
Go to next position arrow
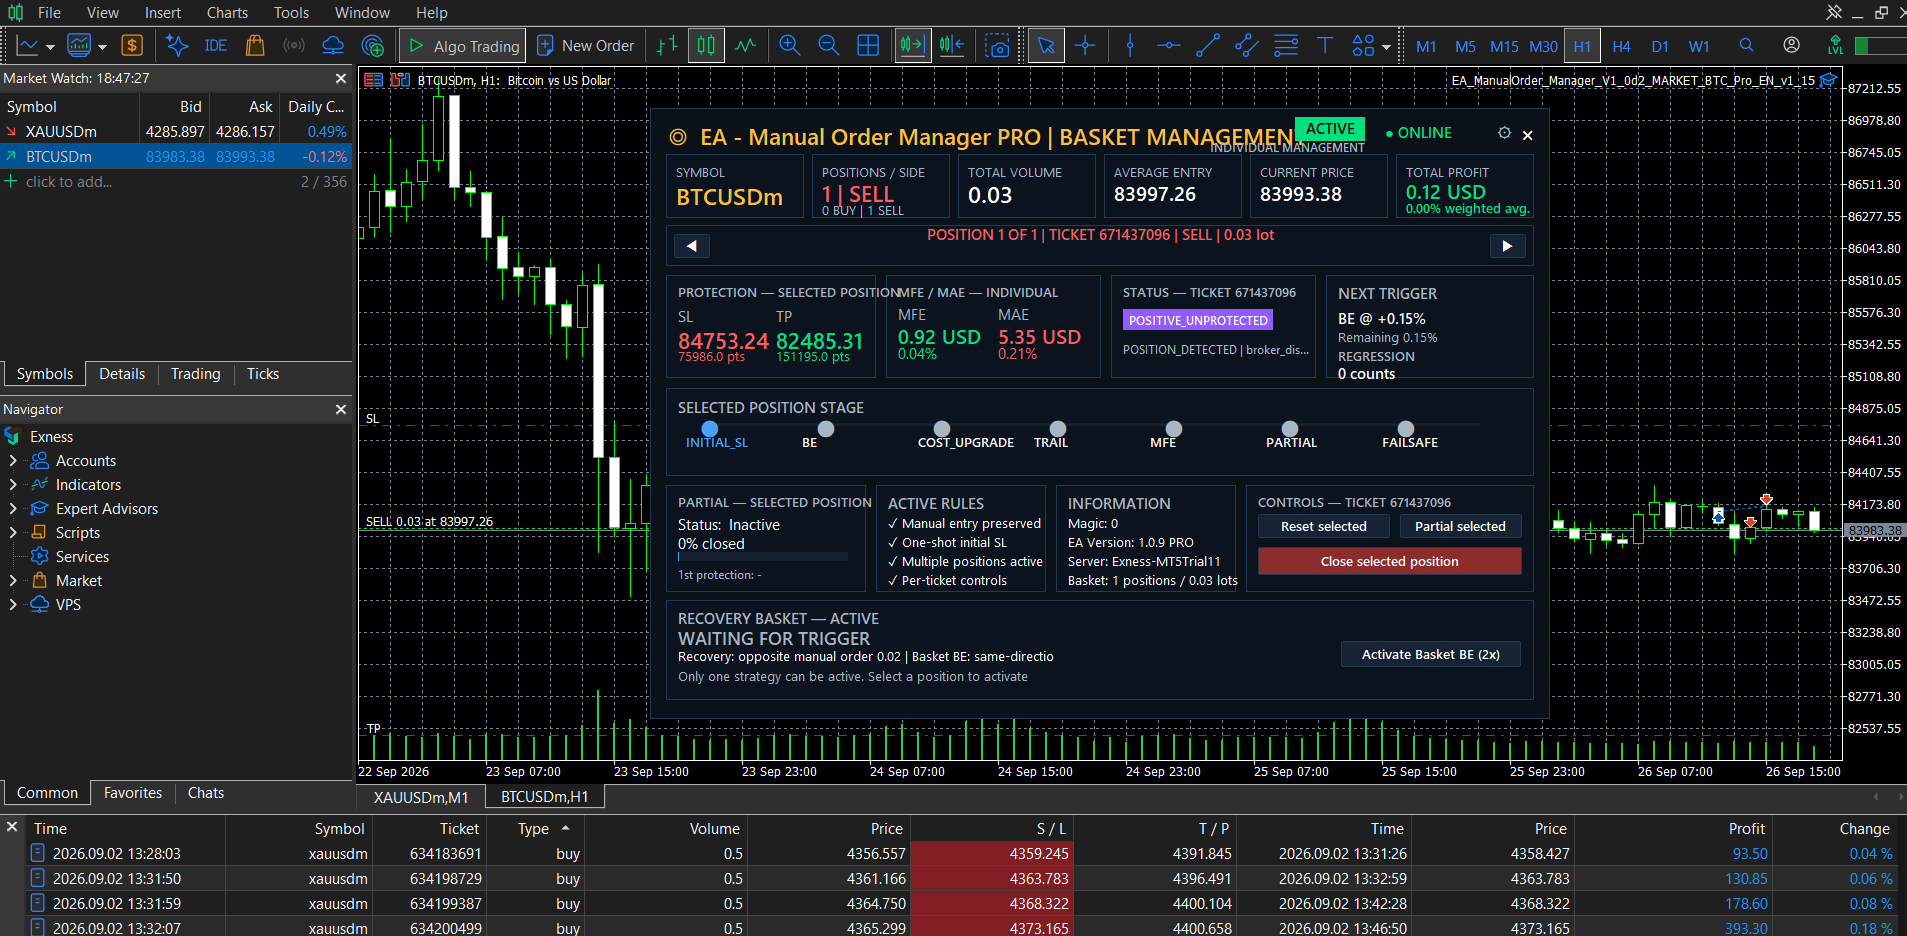pos(1507,246)
